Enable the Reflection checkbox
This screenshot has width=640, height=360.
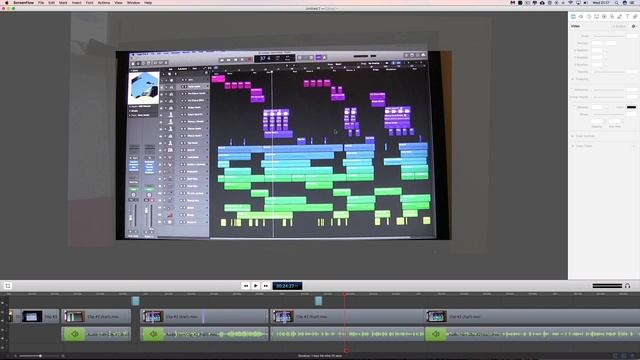(x=572, y=90)
